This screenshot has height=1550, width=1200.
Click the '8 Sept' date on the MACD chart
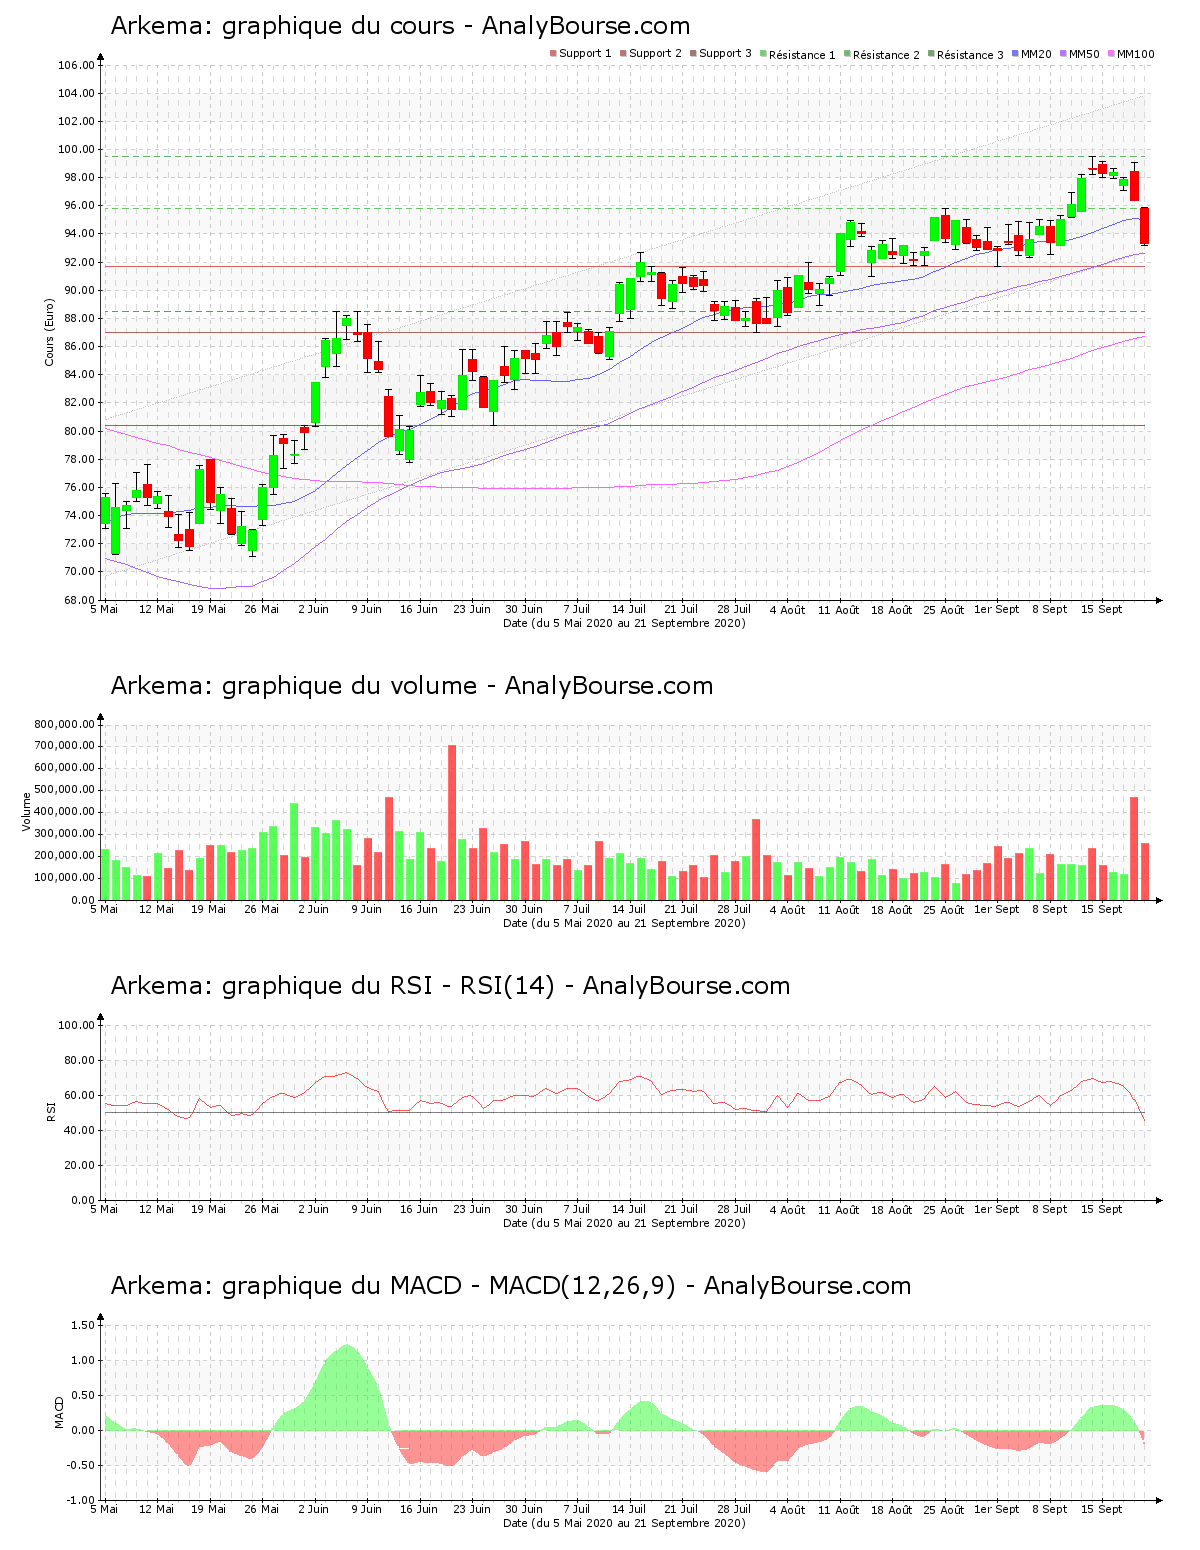[x=1050, y=1510]
